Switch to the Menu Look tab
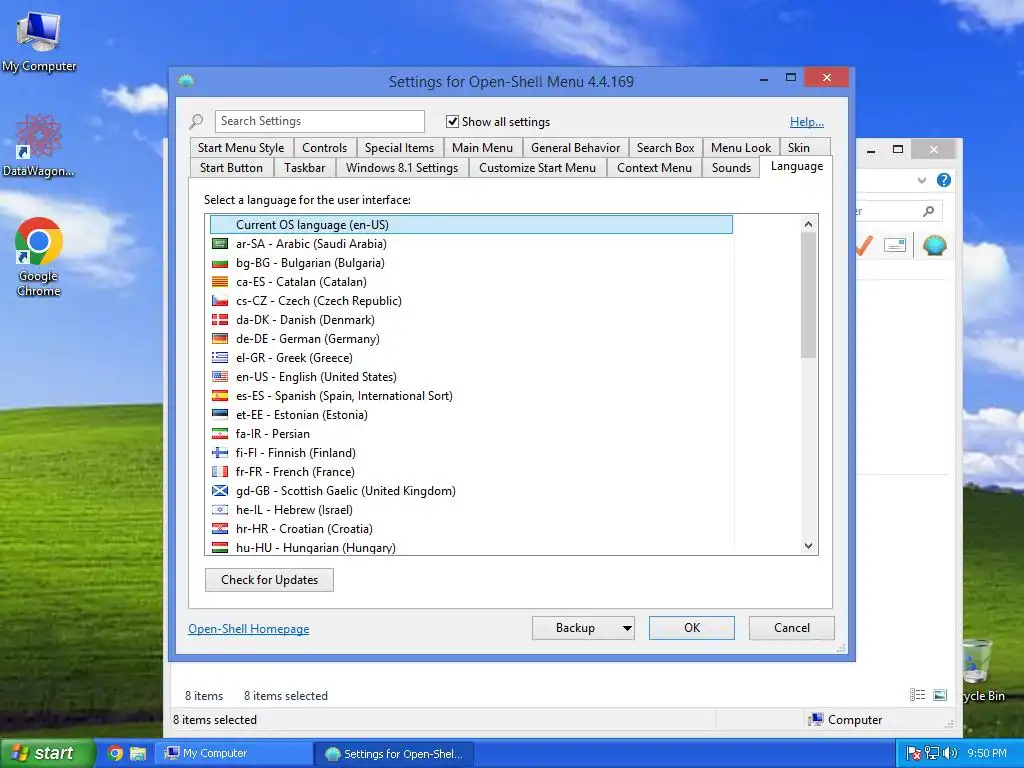Screen dimensions: 1024x768 click(741, 148)
